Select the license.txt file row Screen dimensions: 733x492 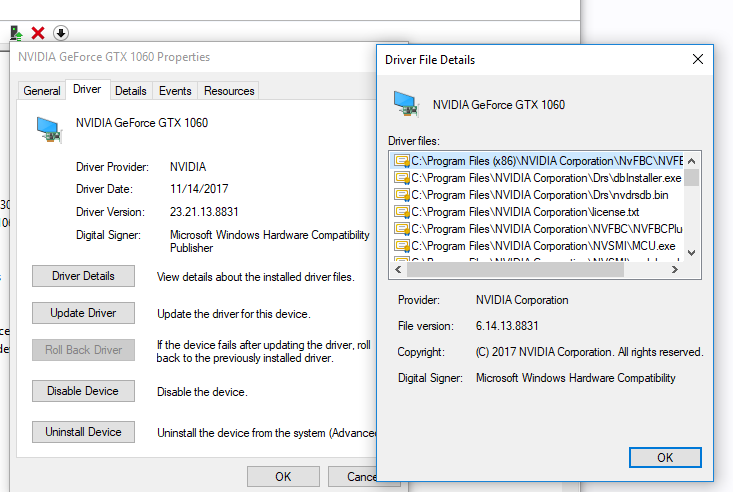point(537,212)
